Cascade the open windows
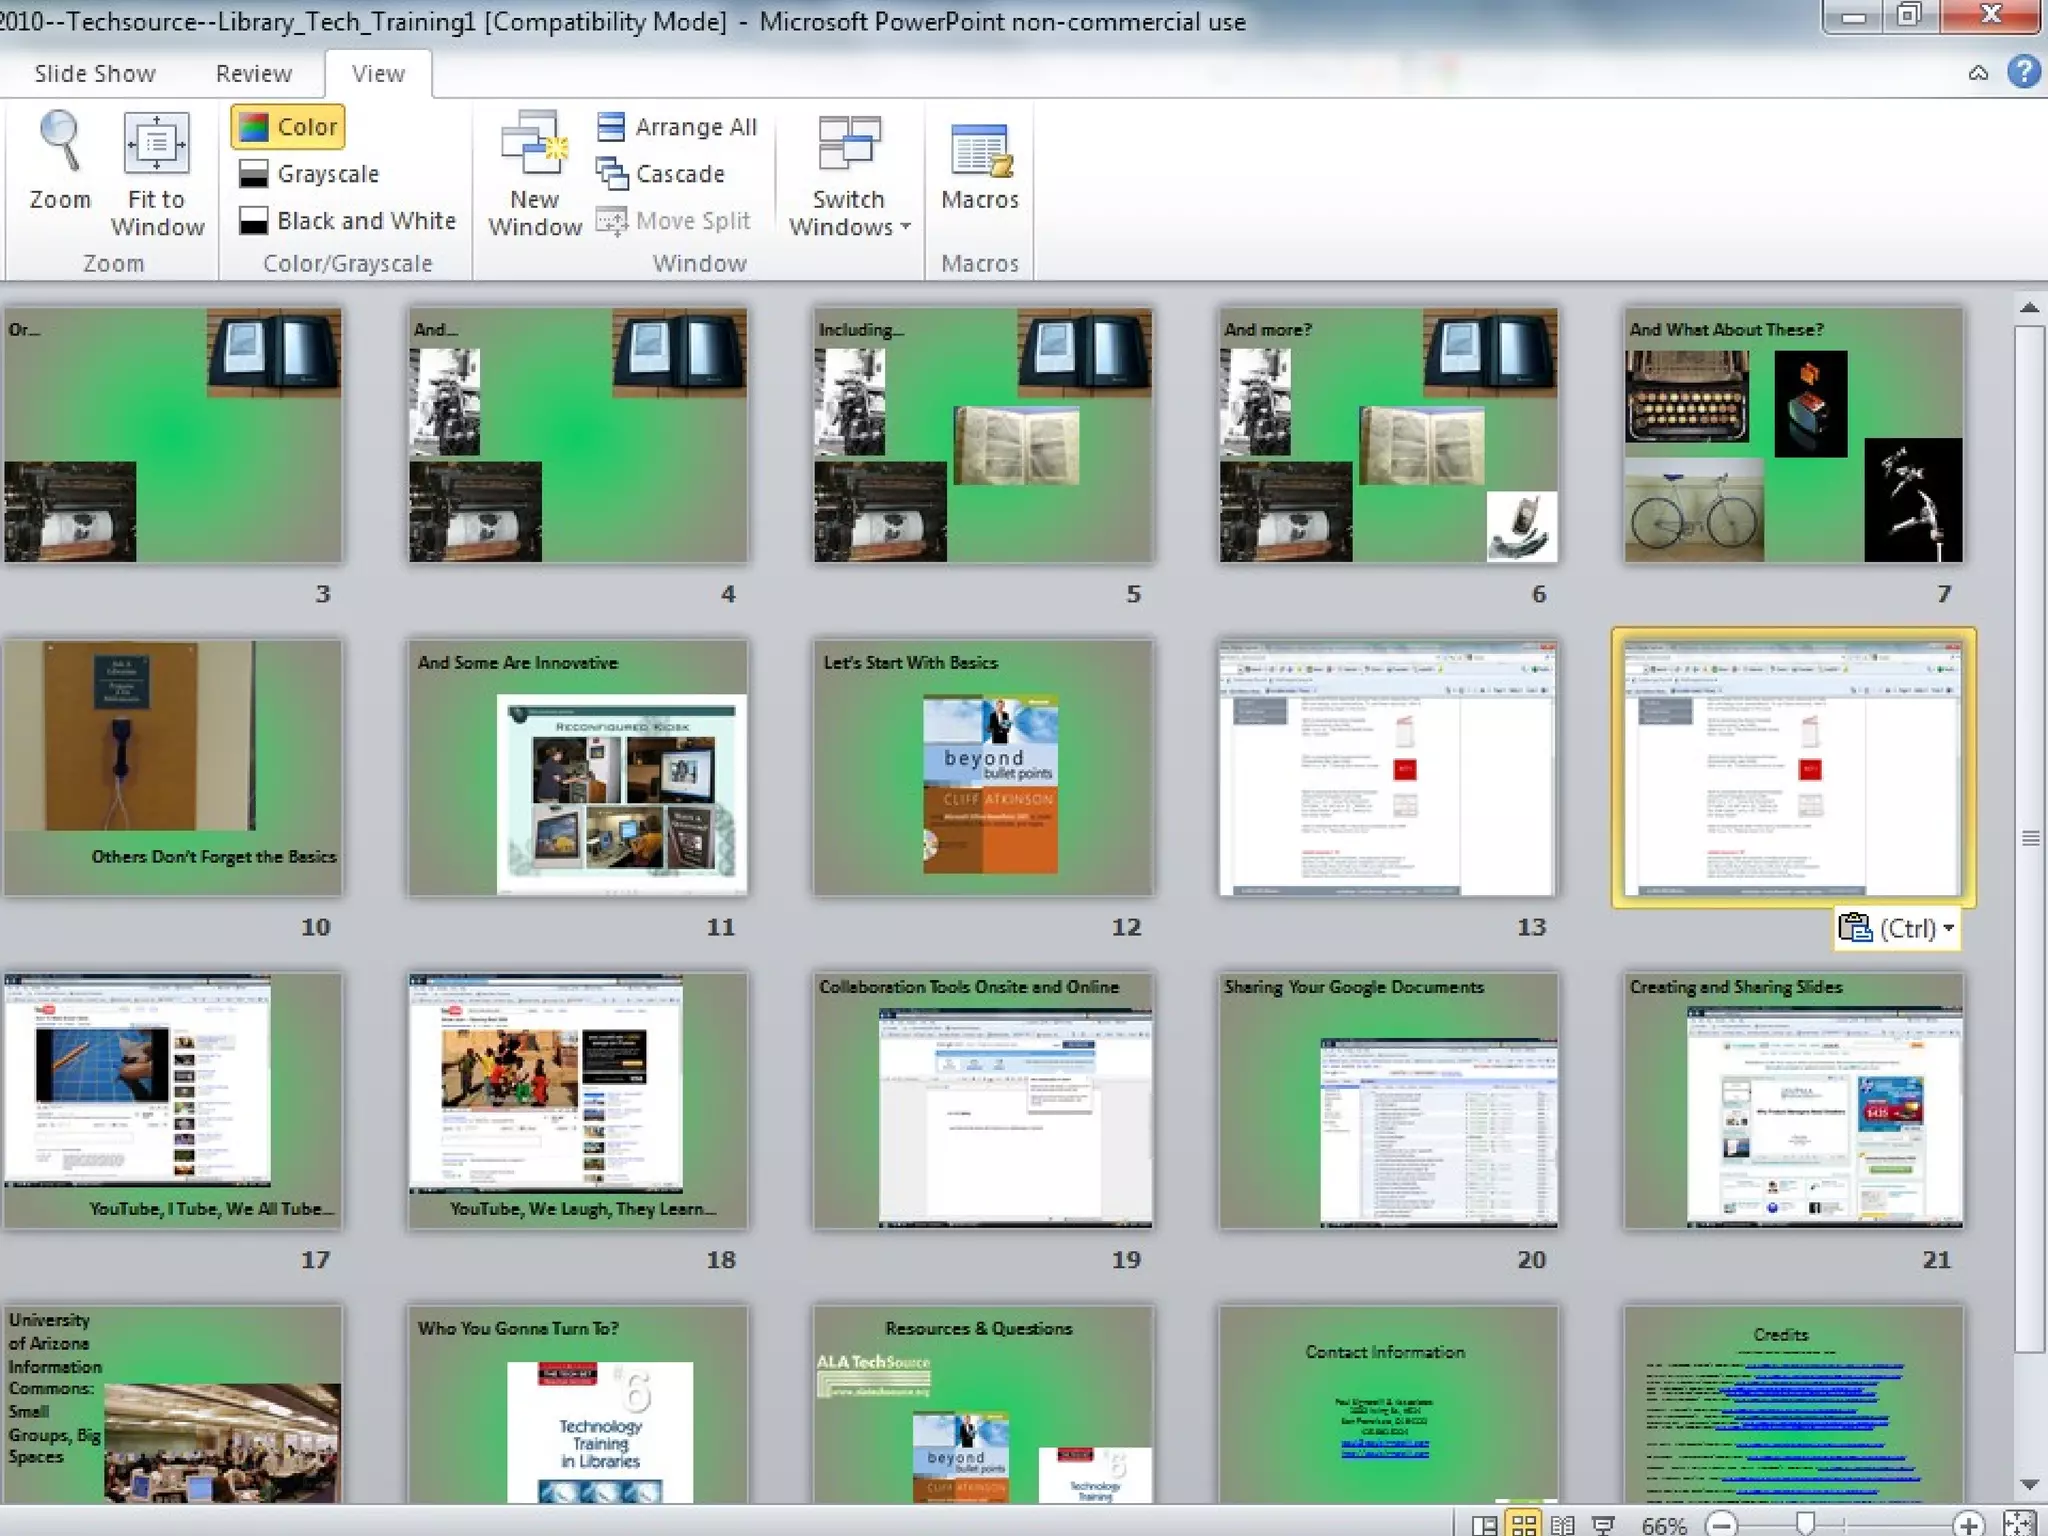The height and width of the screenshot is (1536, 2048). coord(660,174)
